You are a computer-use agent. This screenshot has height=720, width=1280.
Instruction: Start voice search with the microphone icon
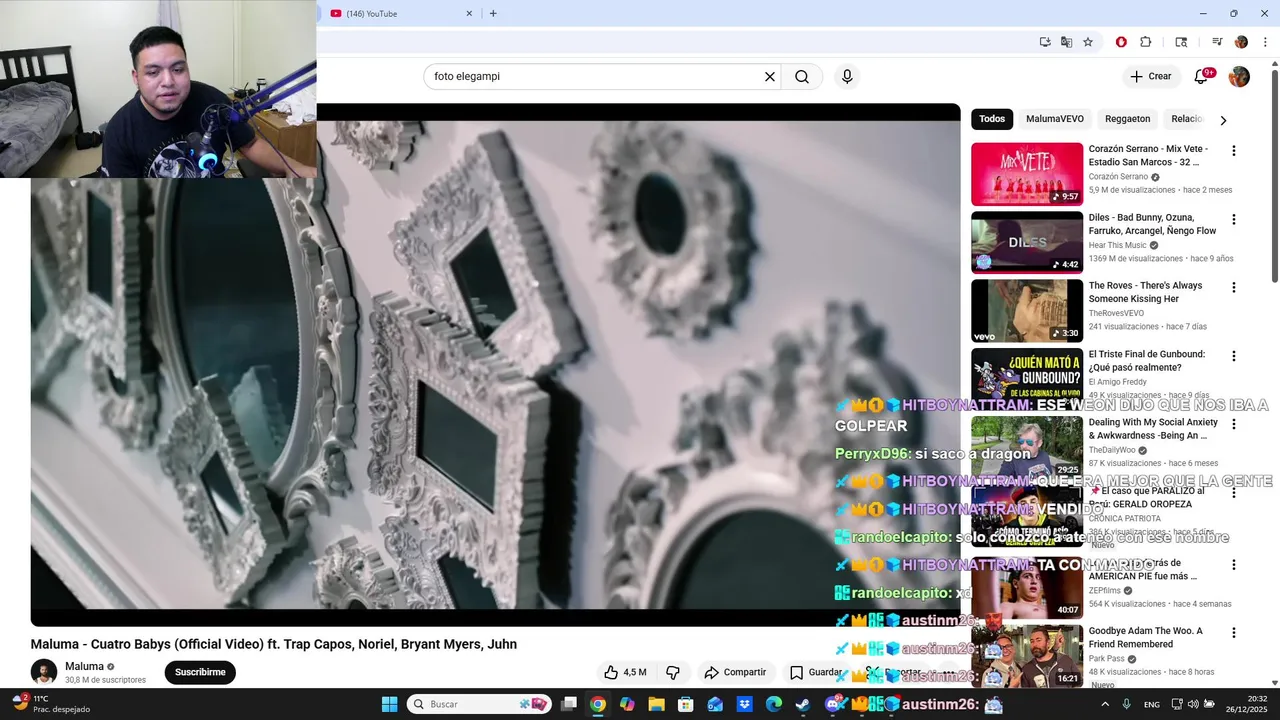(847, 77)
